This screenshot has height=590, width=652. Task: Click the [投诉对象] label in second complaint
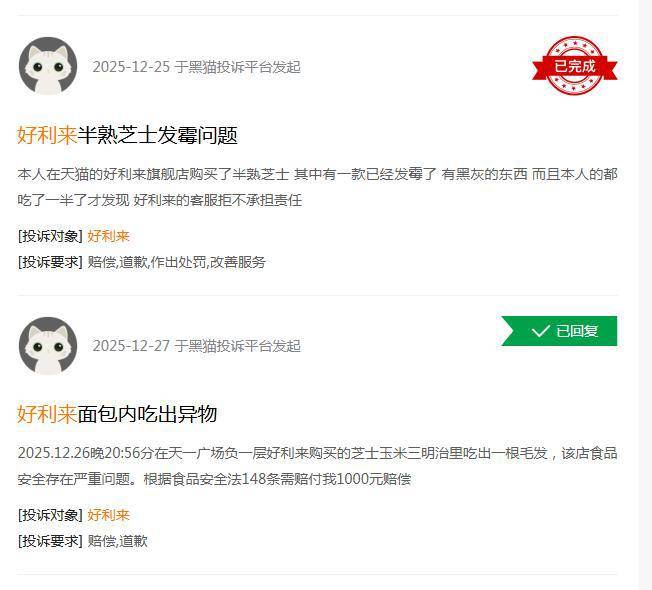(50, 515)
